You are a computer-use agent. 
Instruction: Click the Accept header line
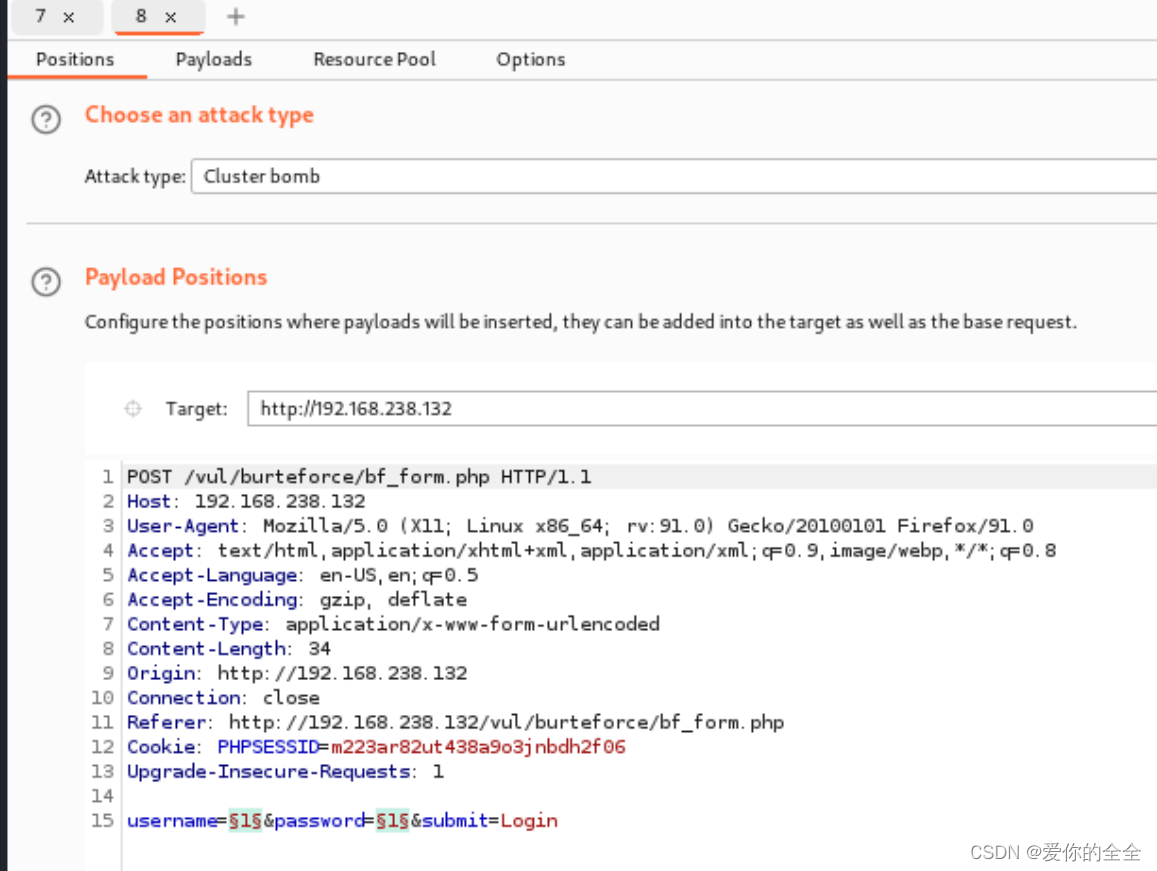(591, 551)
